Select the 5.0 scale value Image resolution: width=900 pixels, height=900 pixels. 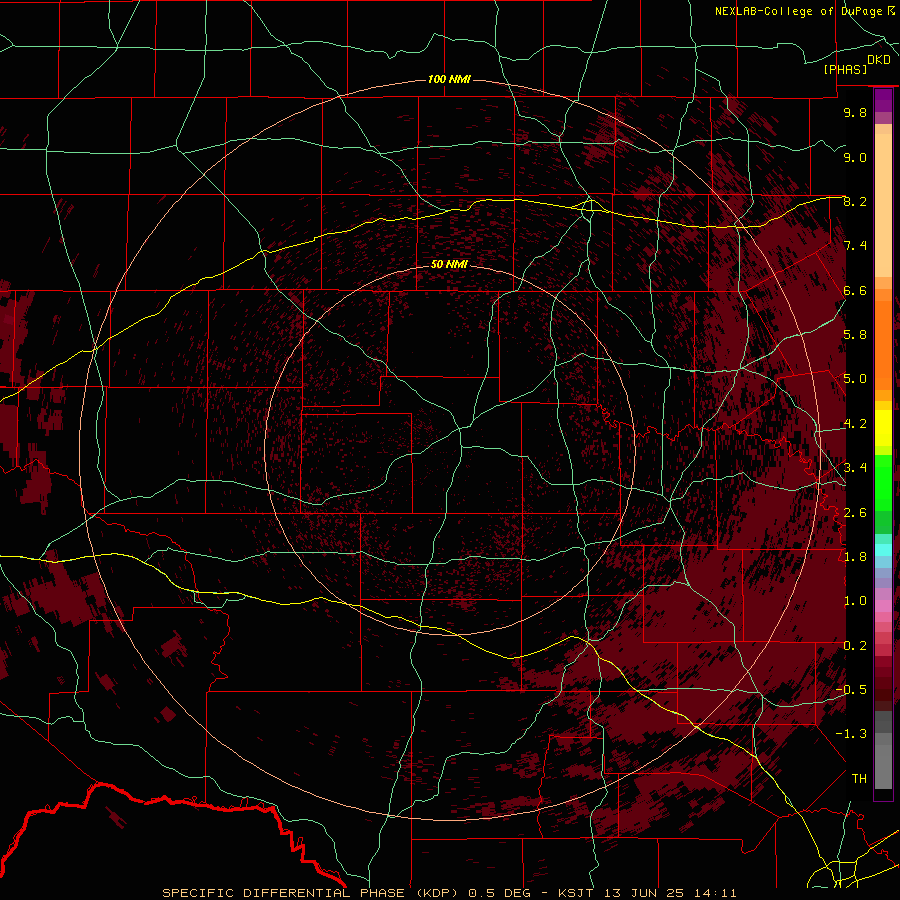855,379
